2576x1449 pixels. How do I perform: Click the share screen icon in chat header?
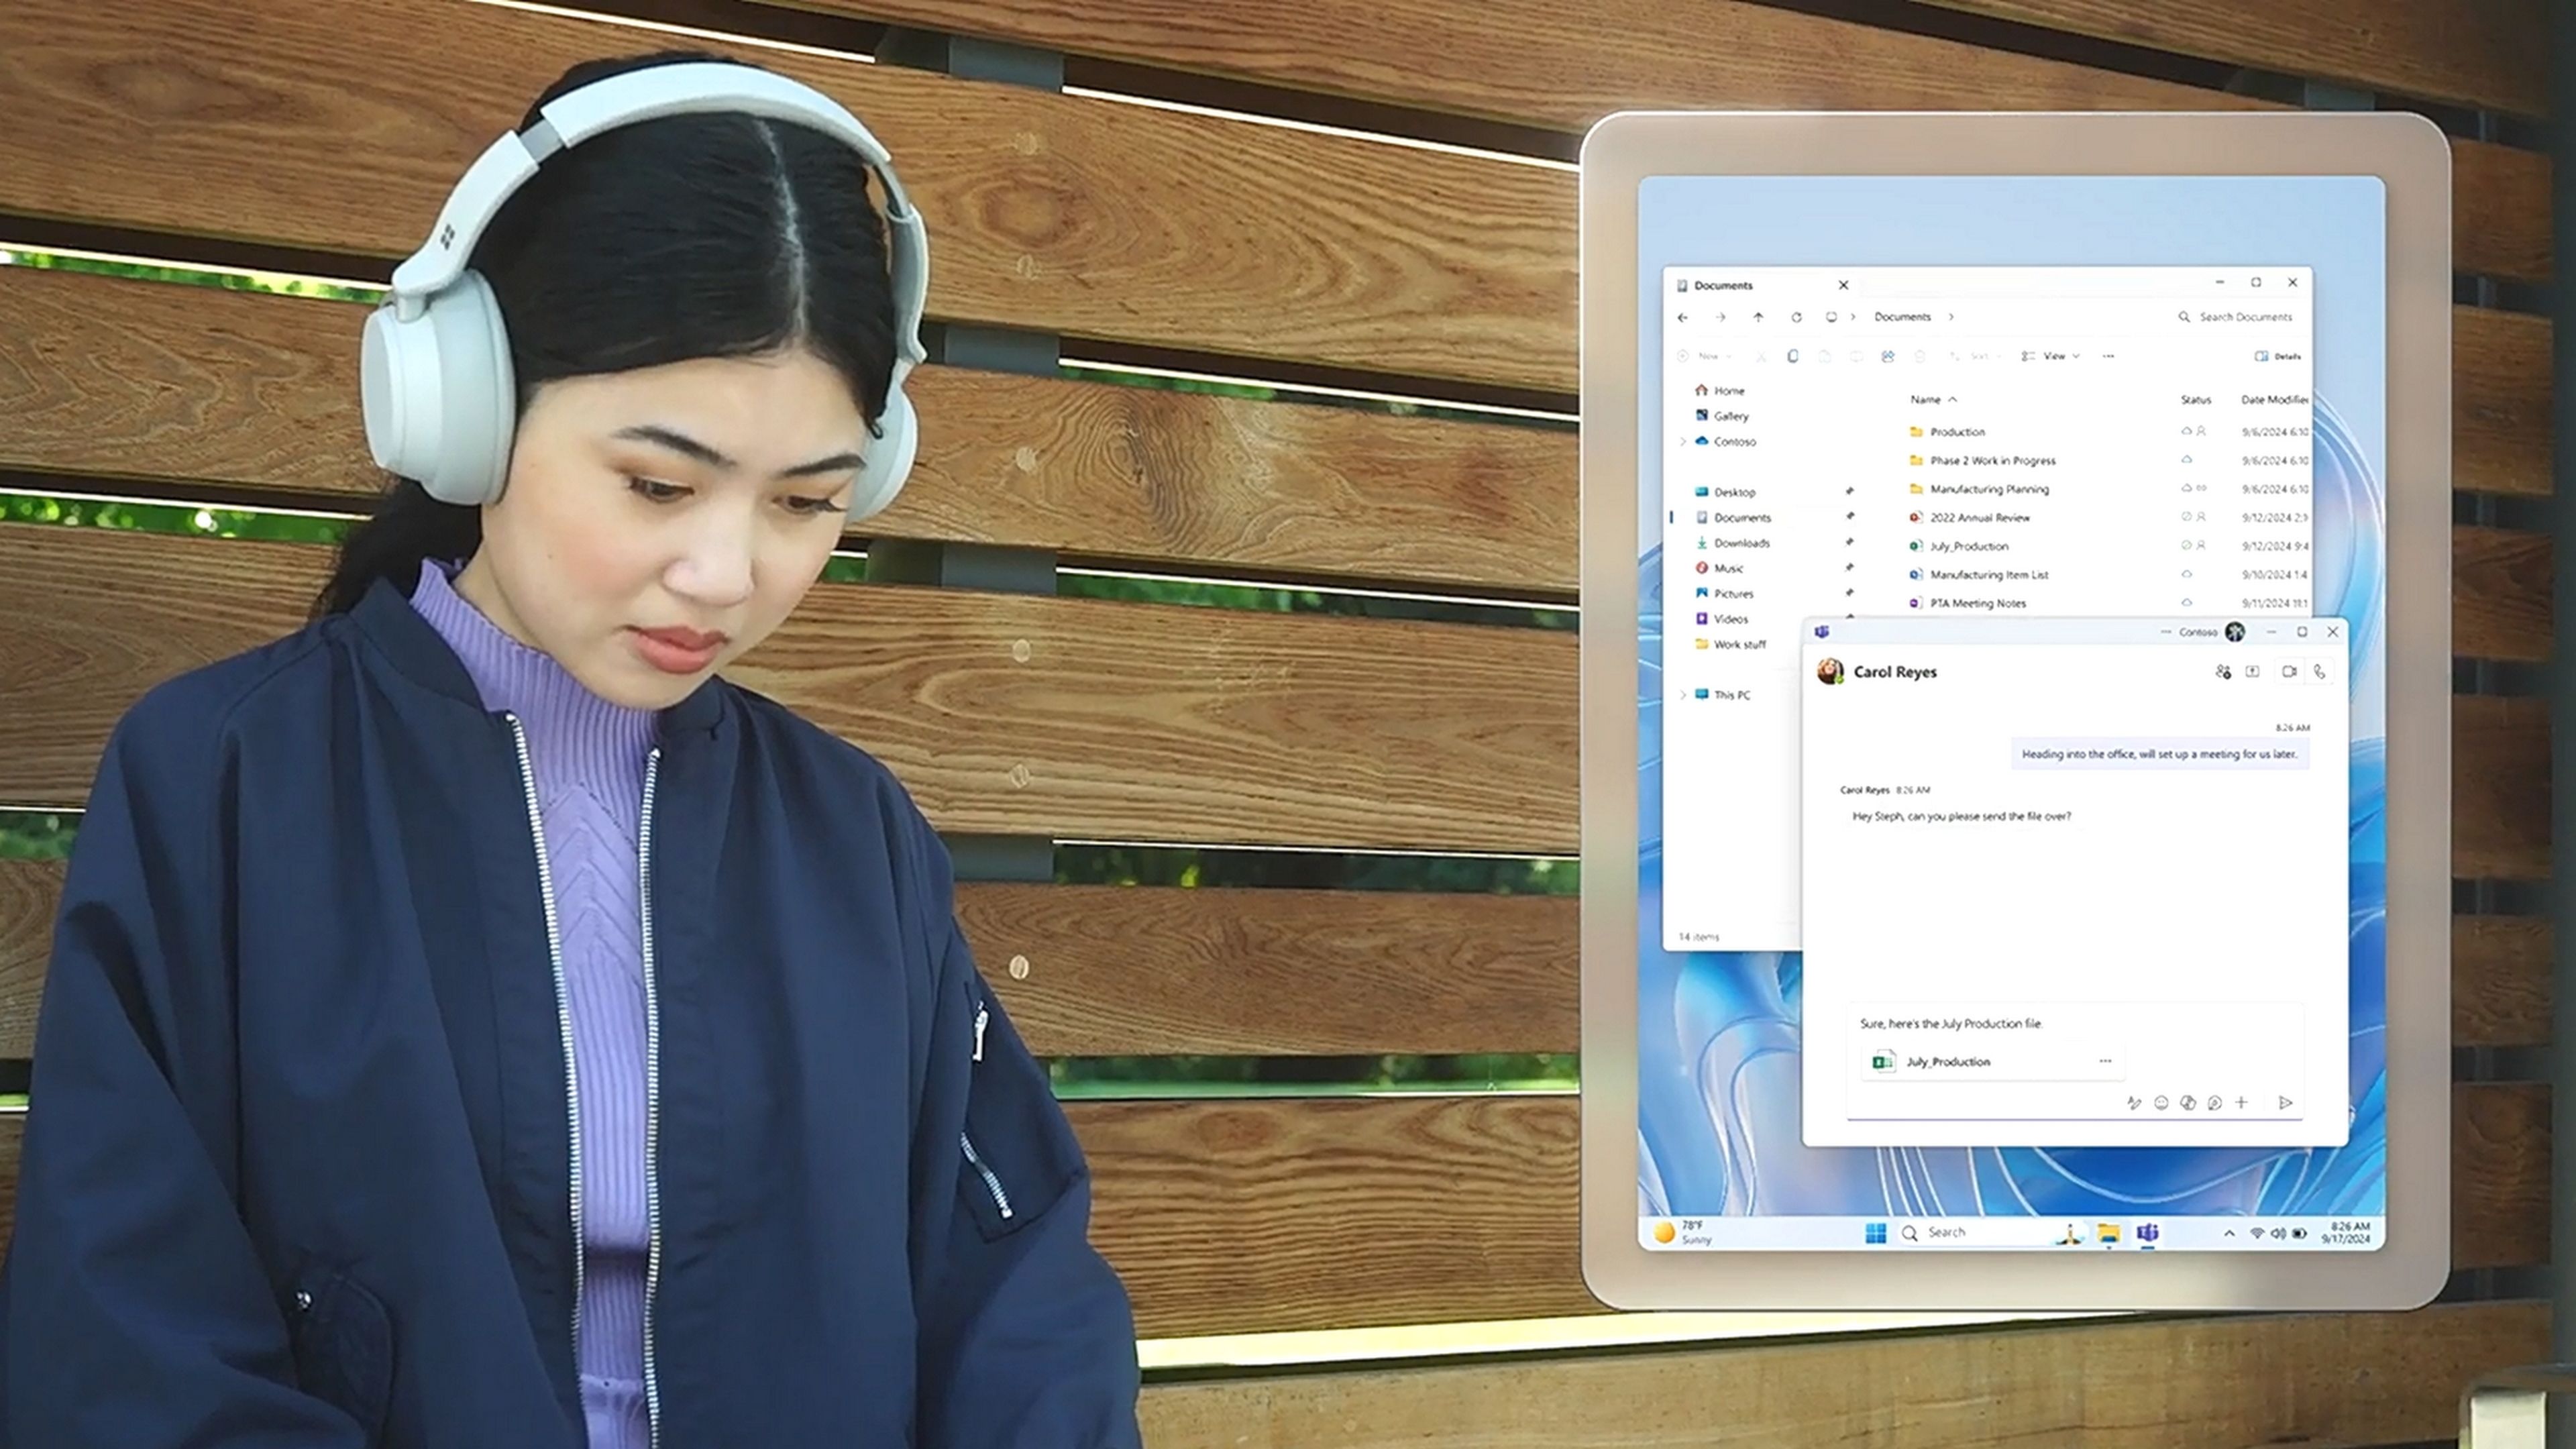(x=2252, y=672)
